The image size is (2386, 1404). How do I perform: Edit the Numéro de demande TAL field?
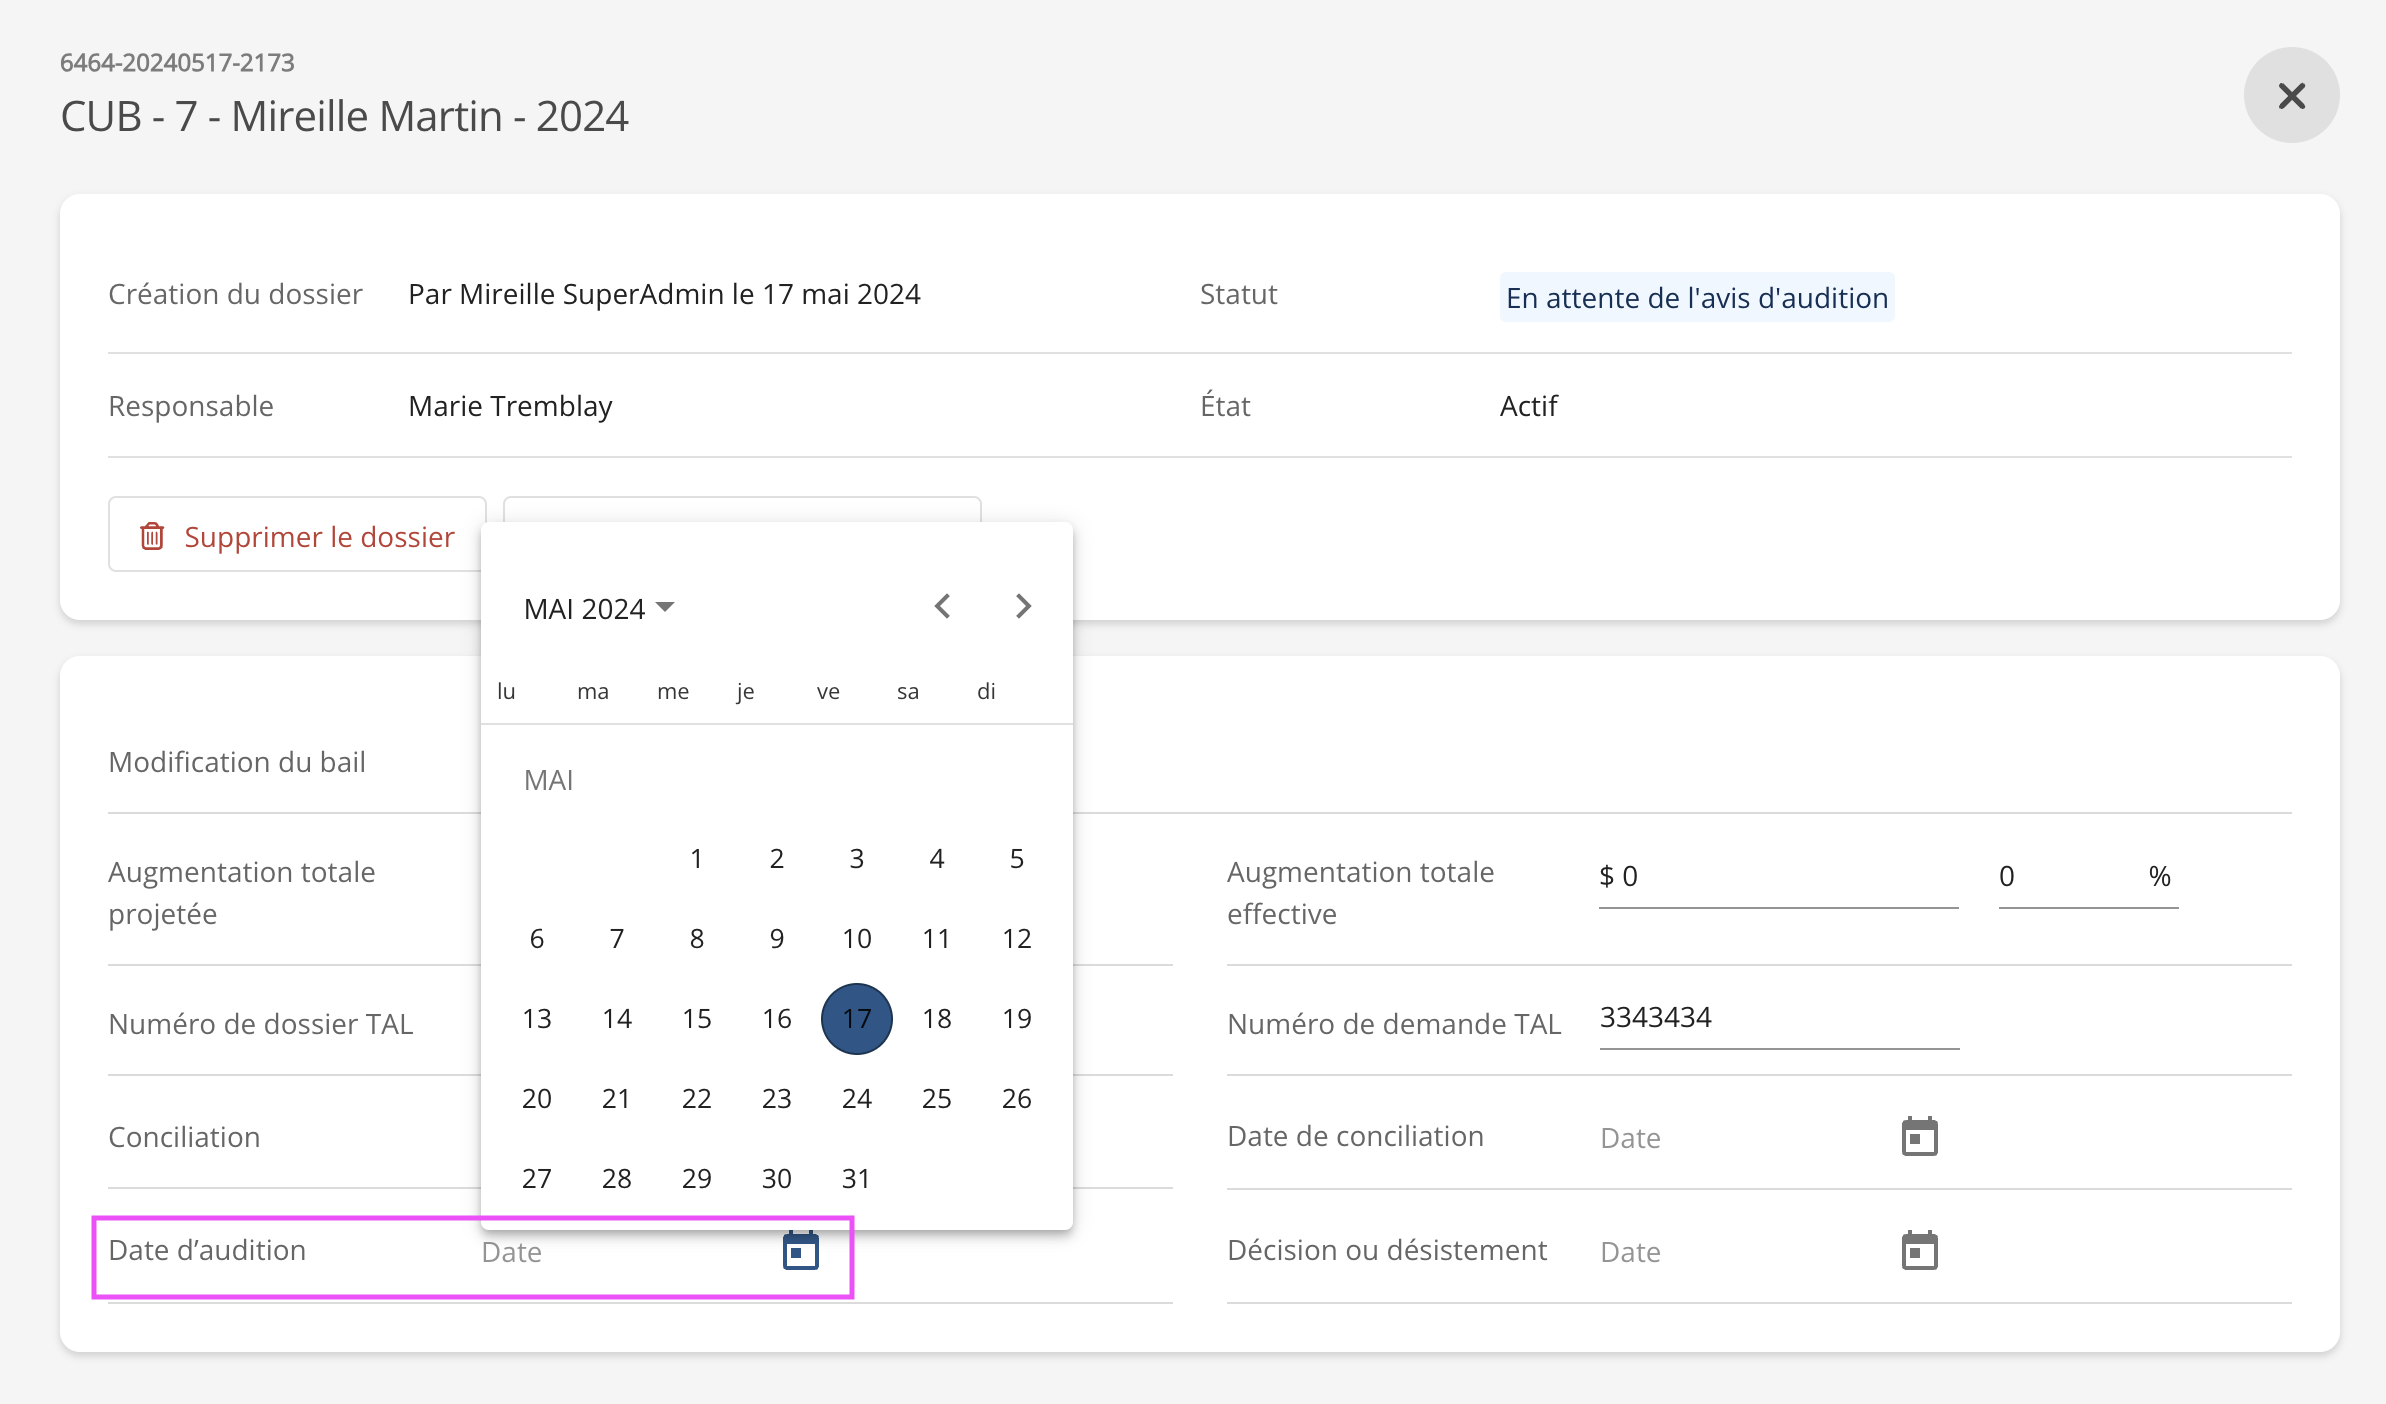coord(1778,1018)
